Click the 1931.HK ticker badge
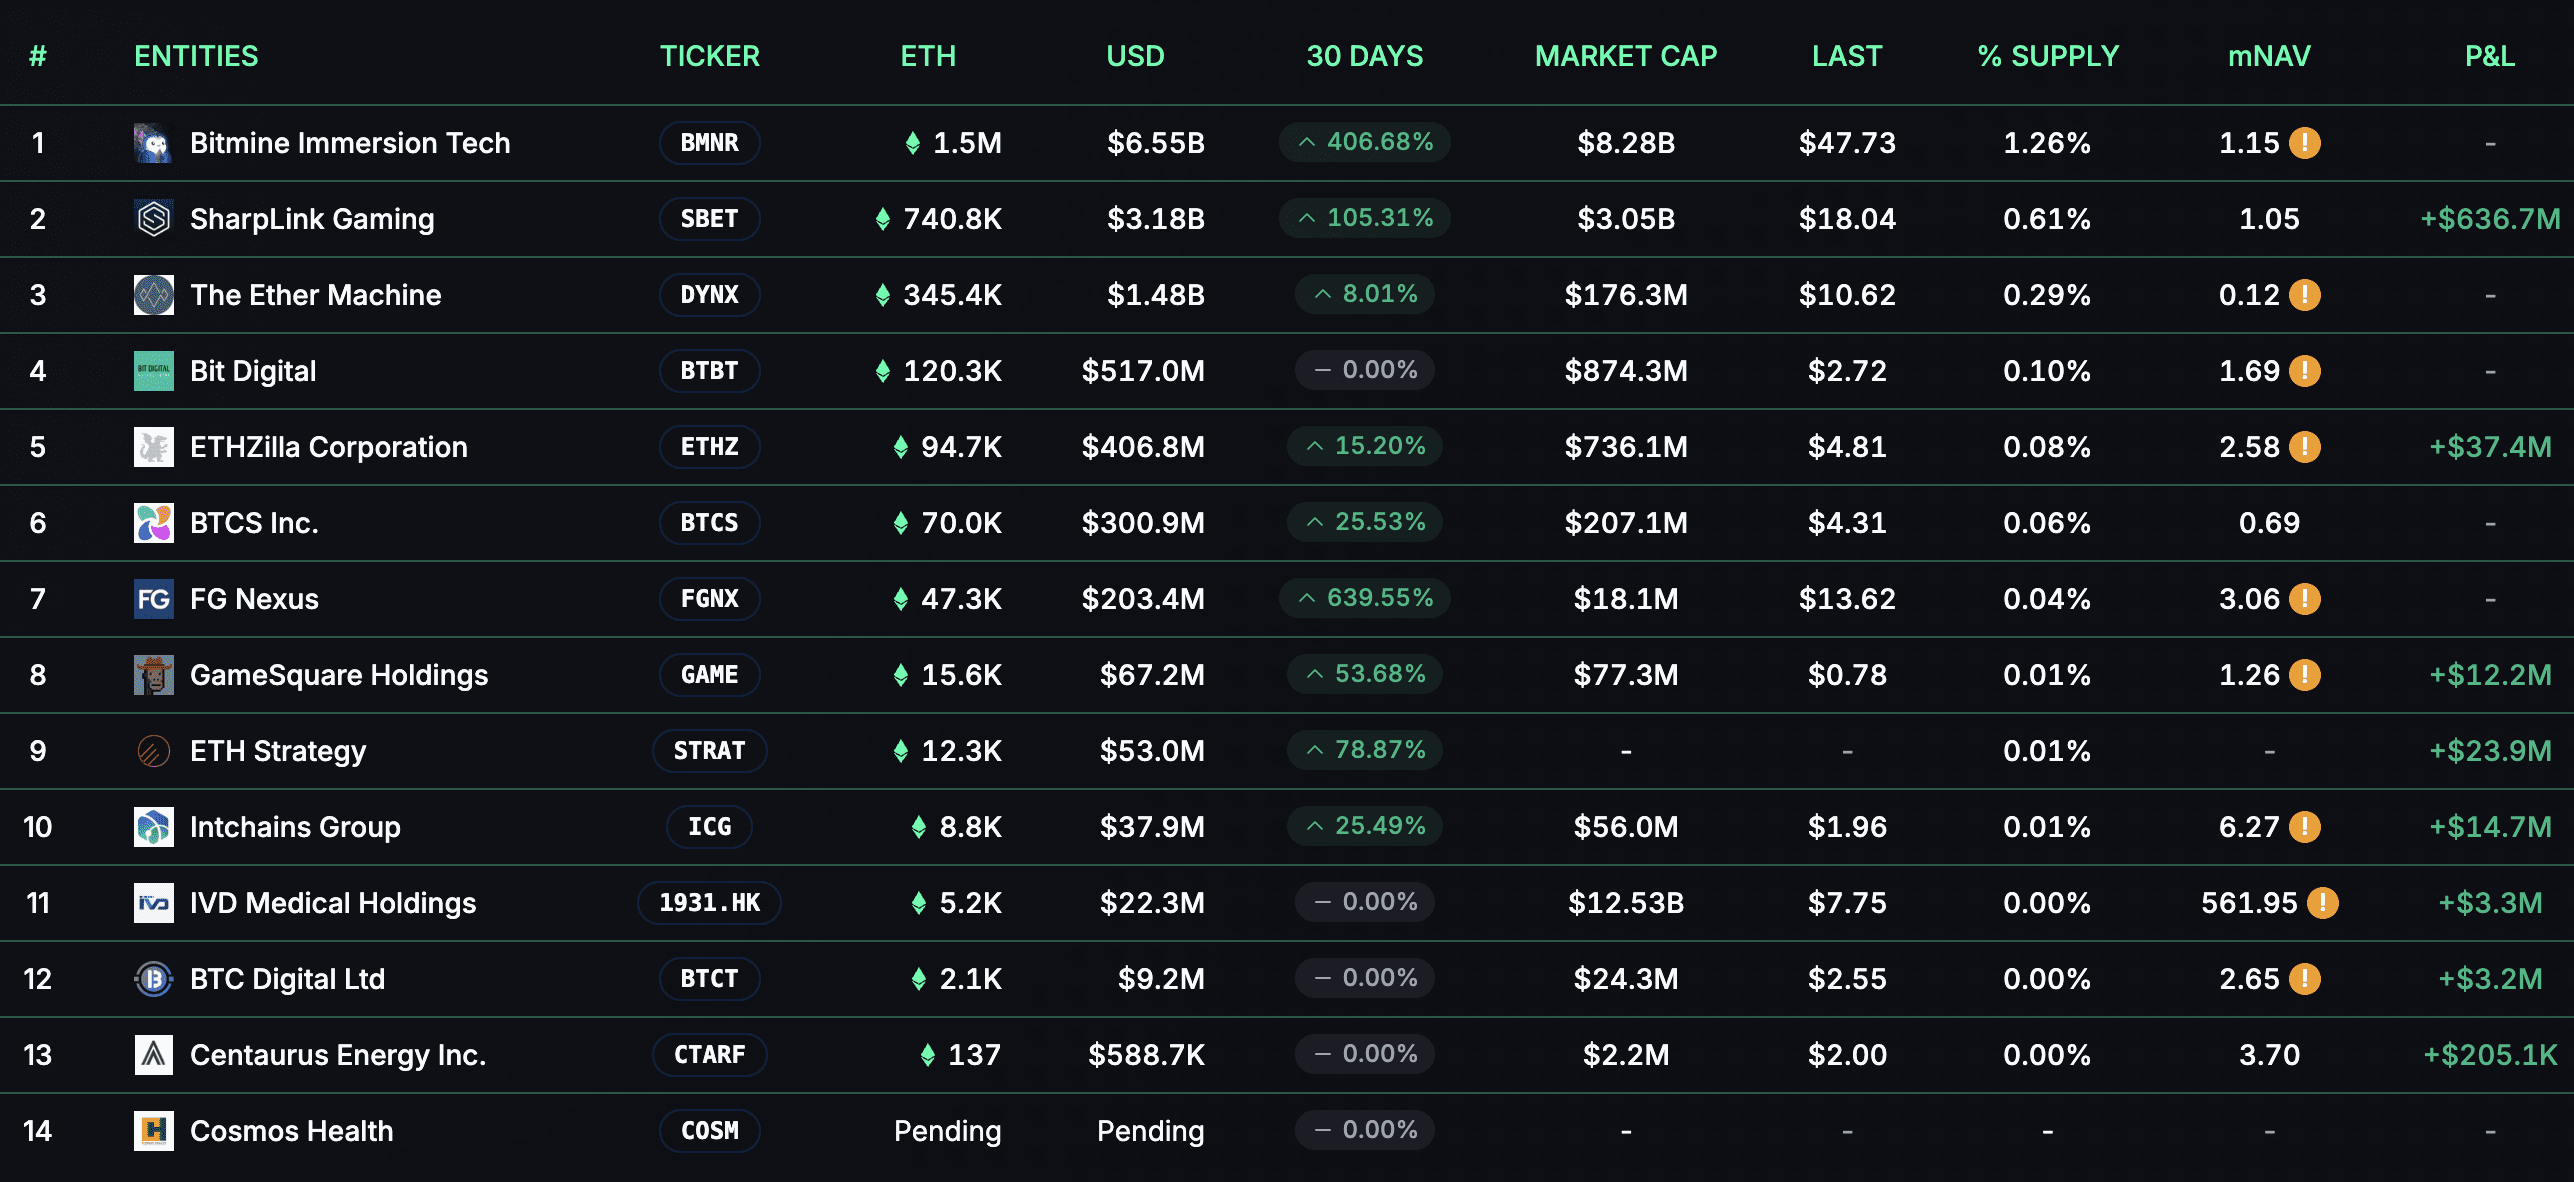Screen dimensions: 2574x1182 710,903
